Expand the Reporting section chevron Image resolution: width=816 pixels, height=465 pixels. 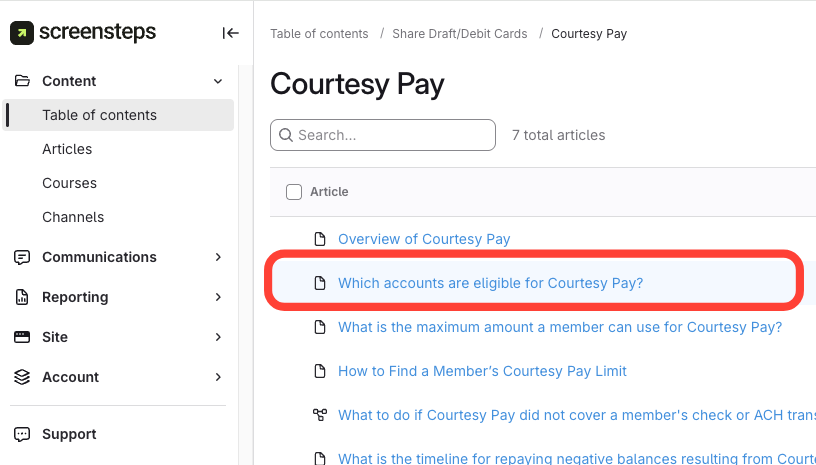coord(218,297)
